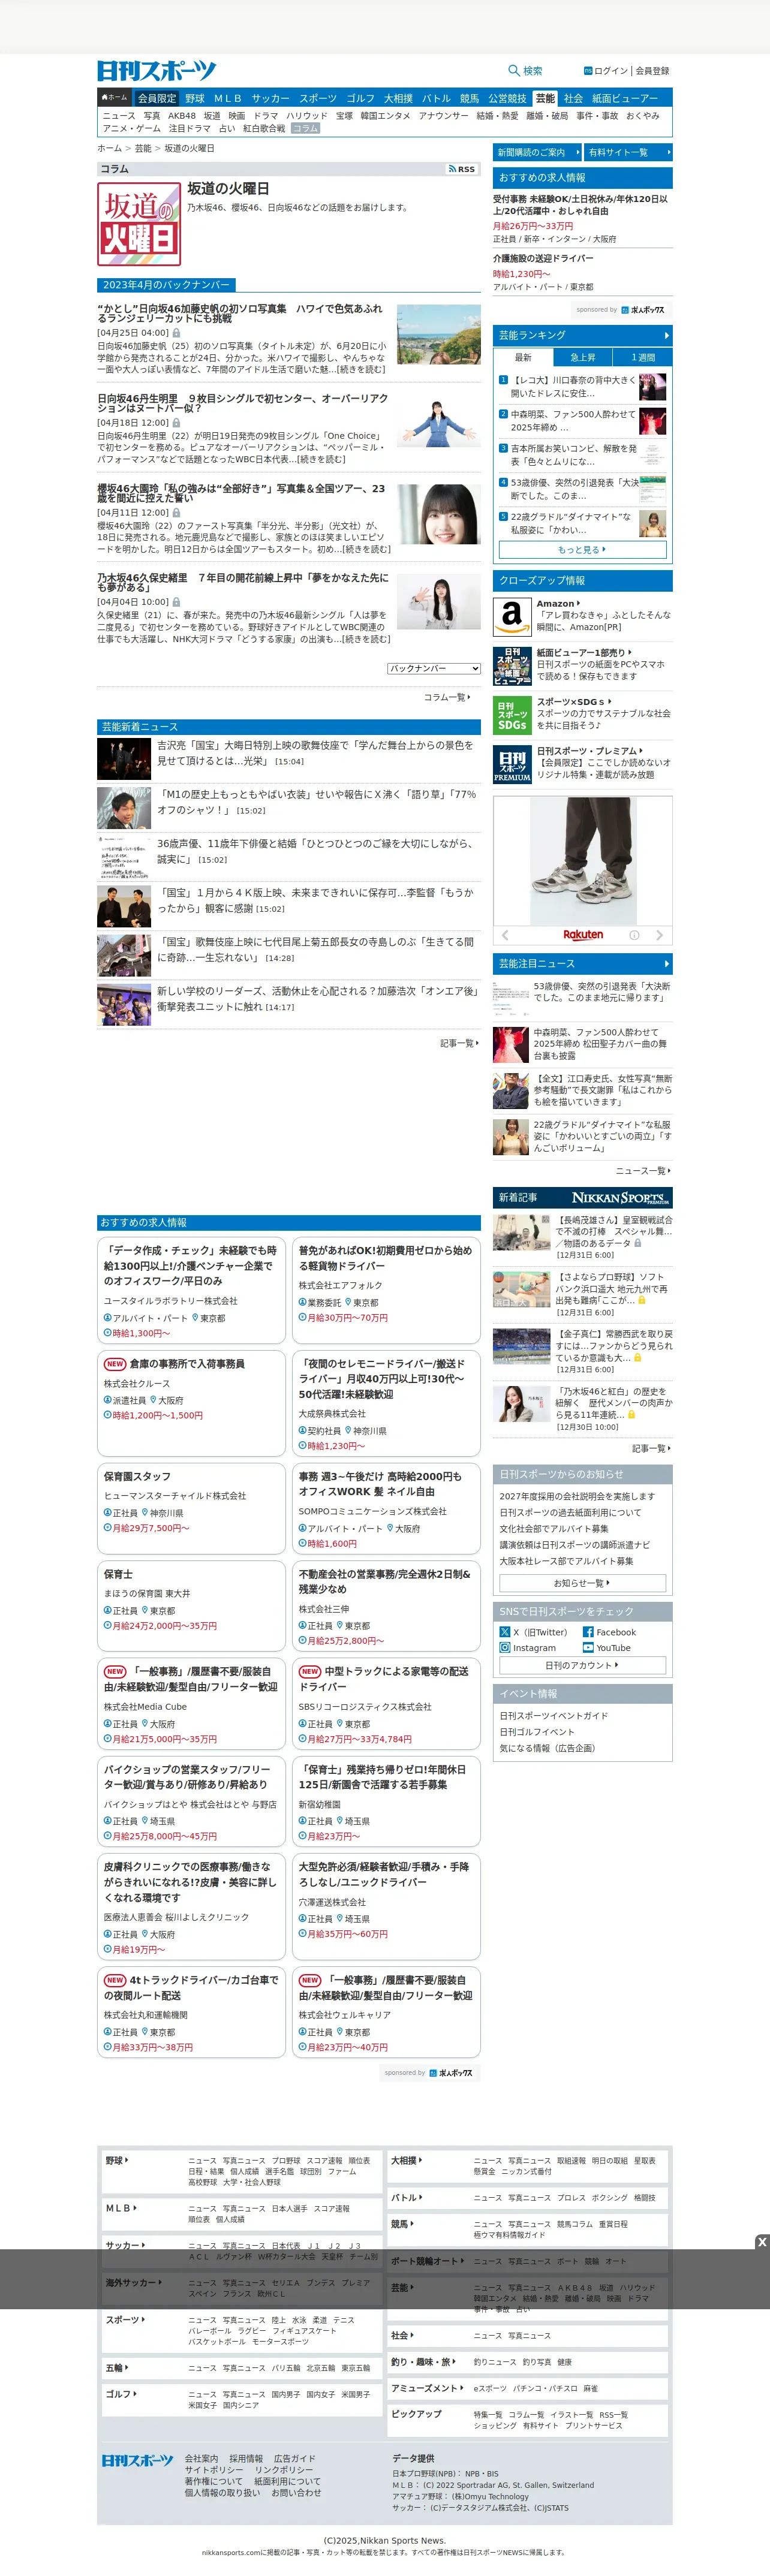Open AKB48 sub-navigation item
This screenshot has height=2576, width=770.
(x=182, y=116)
